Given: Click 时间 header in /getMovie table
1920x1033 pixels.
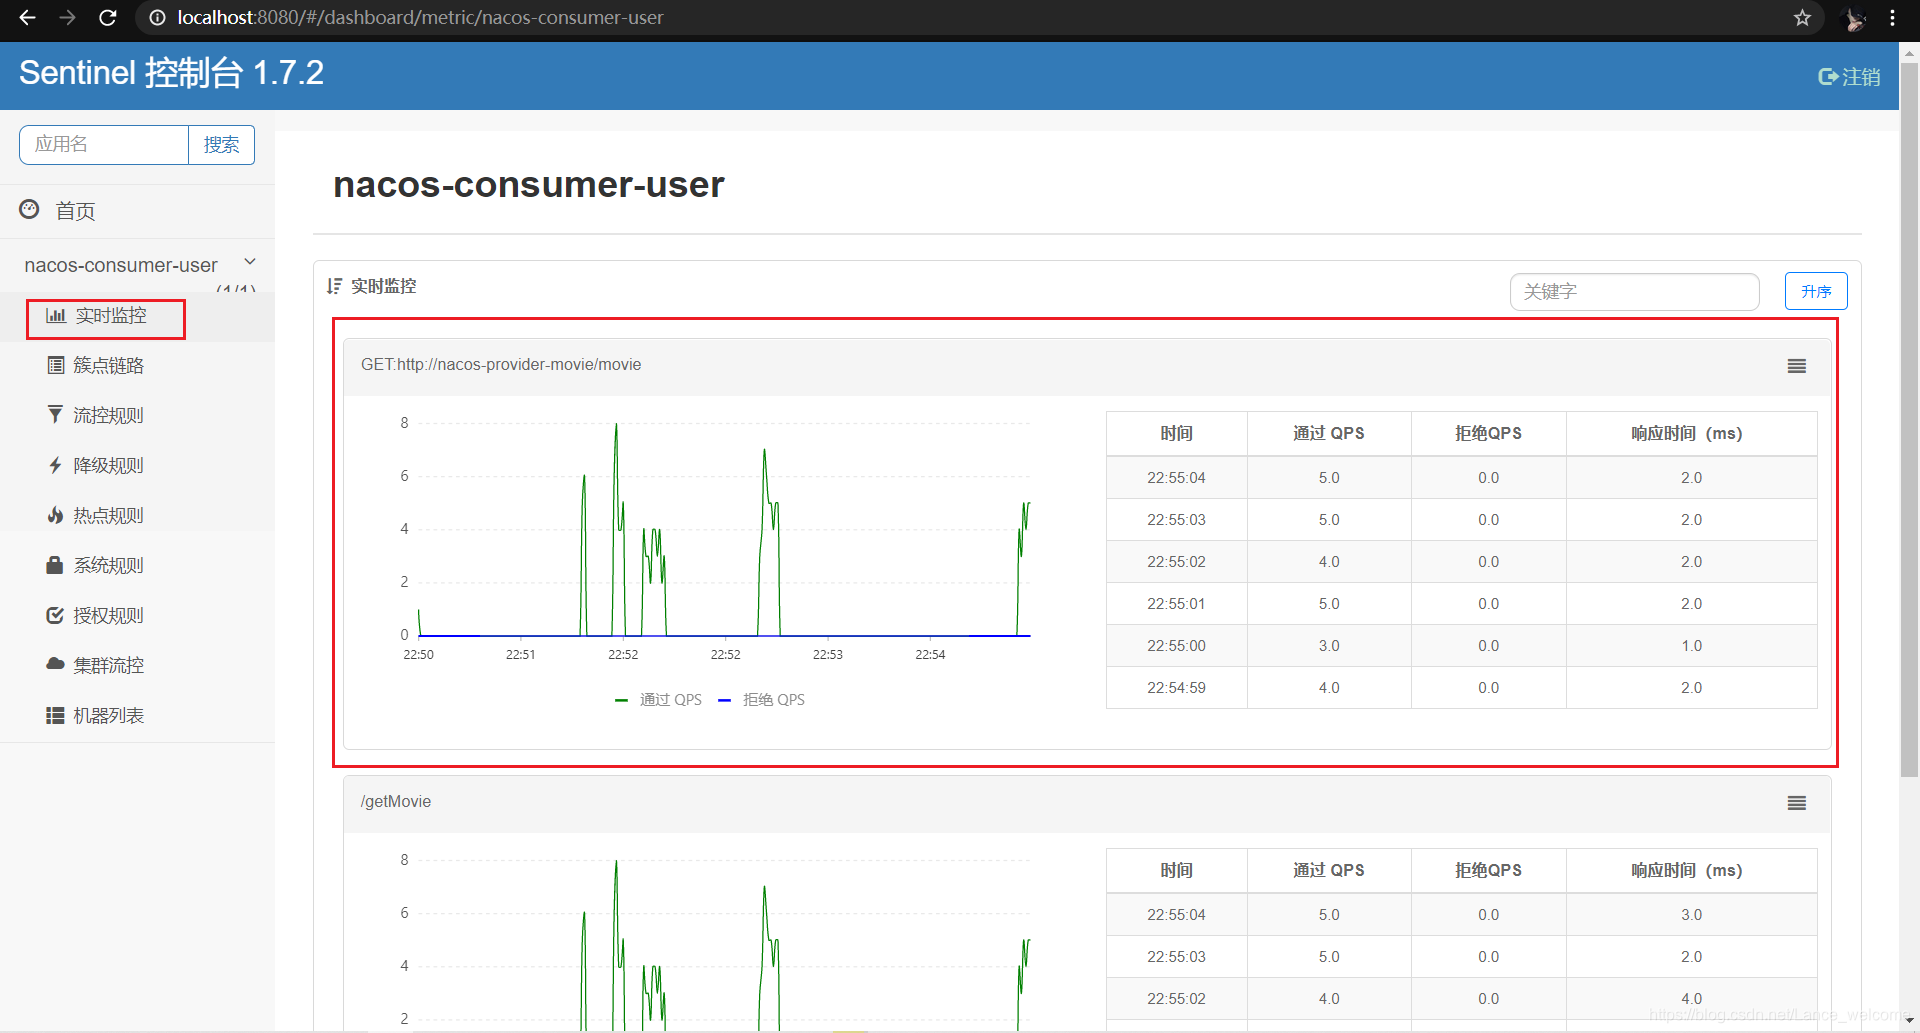Looking at the screenshot, I should coord(1177,871).
